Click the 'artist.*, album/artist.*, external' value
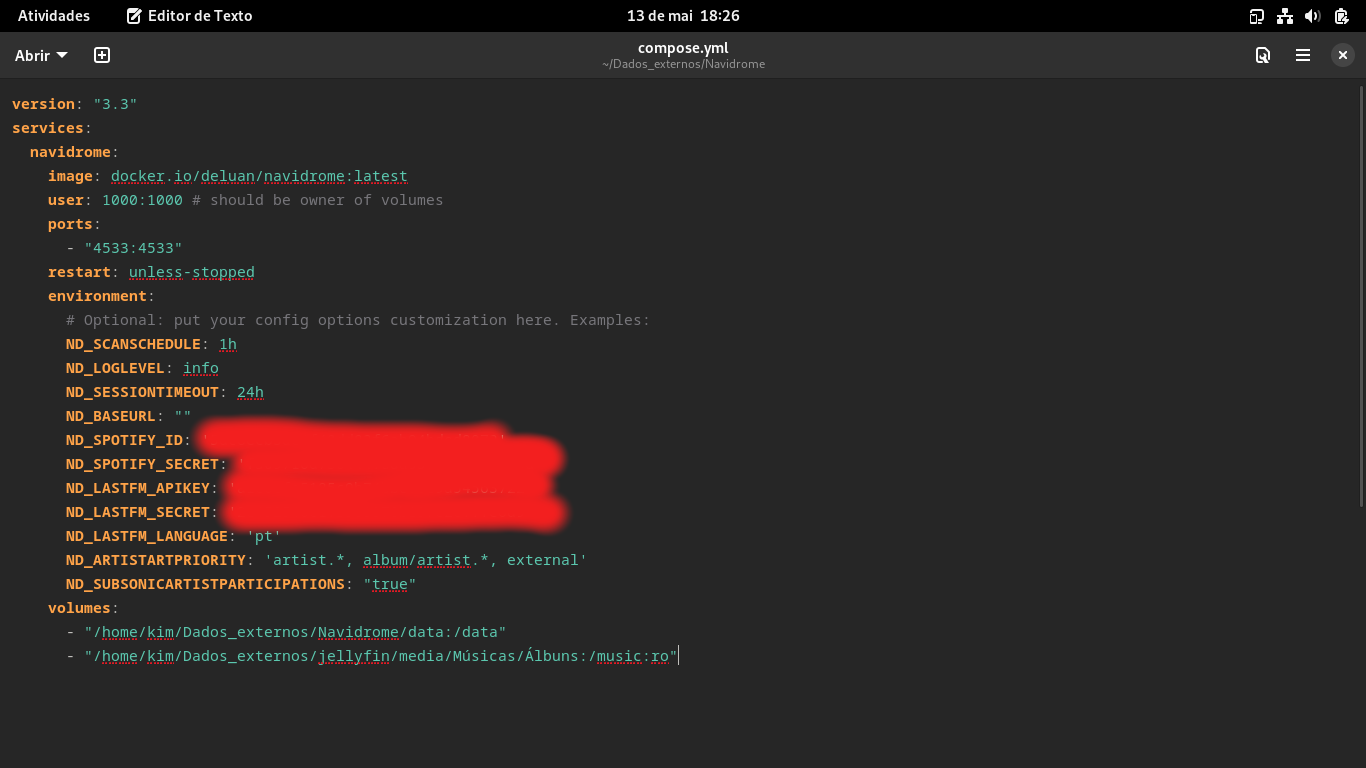Image resolution: width=1366 pixels, height=768 pixels. (x=426, y=560)
